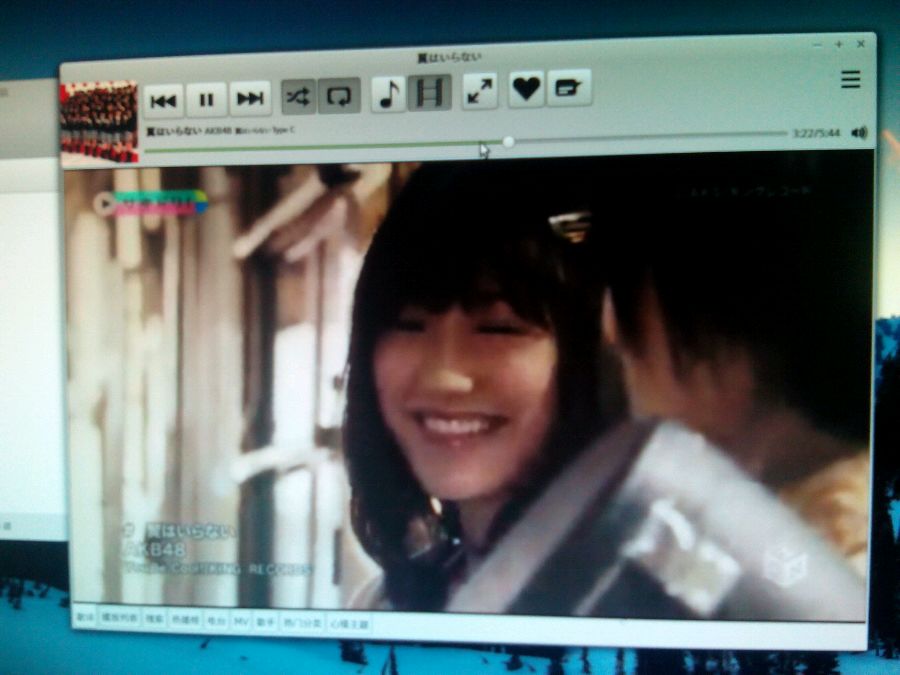This screenshot has height=675, width=900.
Task: Pause the playing song
Action: (206, 100)
